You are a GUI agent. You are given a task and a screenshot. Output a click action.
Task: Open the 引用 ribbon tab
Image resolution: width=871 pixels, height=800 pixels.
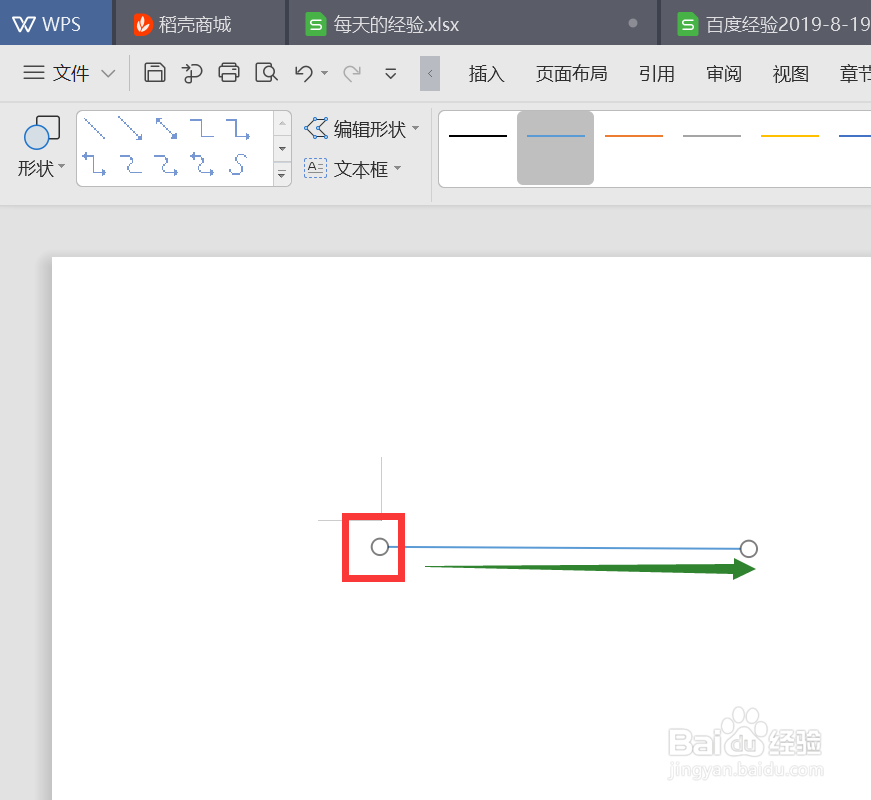click(657, 73)
